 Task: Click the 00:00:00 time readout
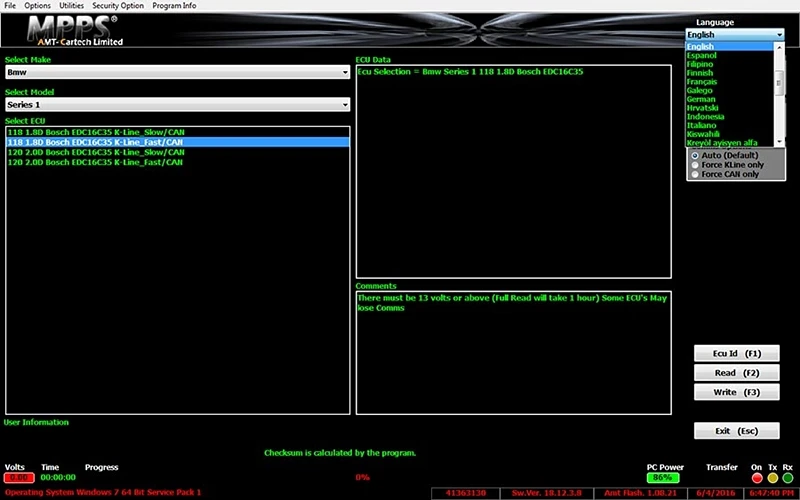[58, 478]
